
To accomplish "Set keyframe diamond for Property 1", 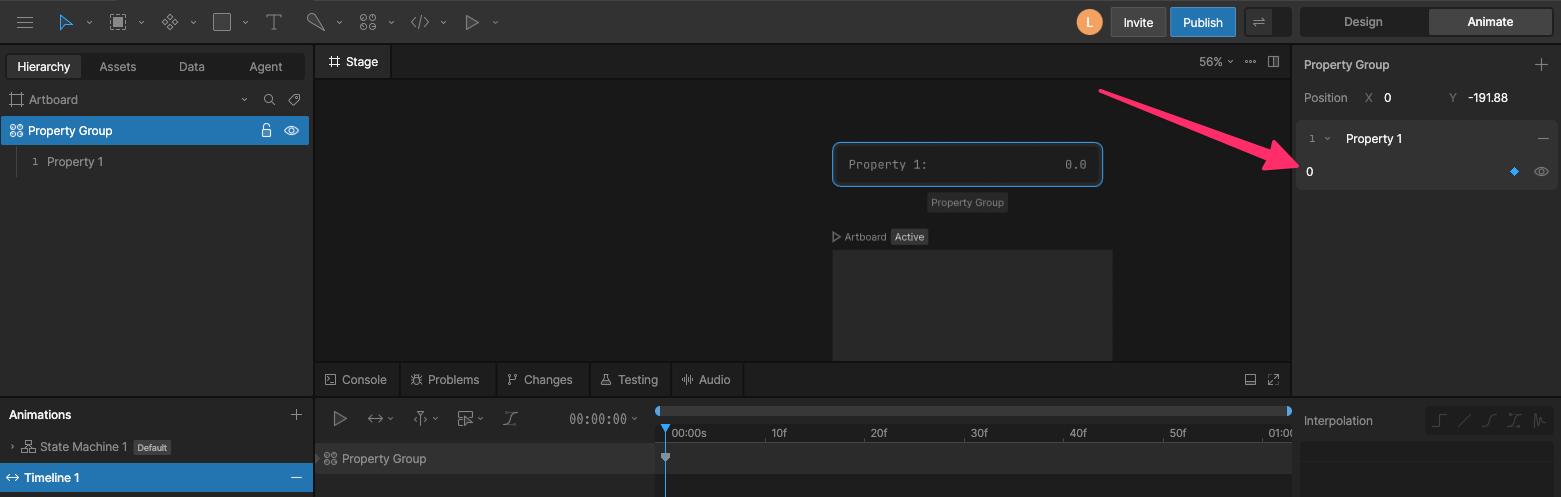I will [1514, 172].
